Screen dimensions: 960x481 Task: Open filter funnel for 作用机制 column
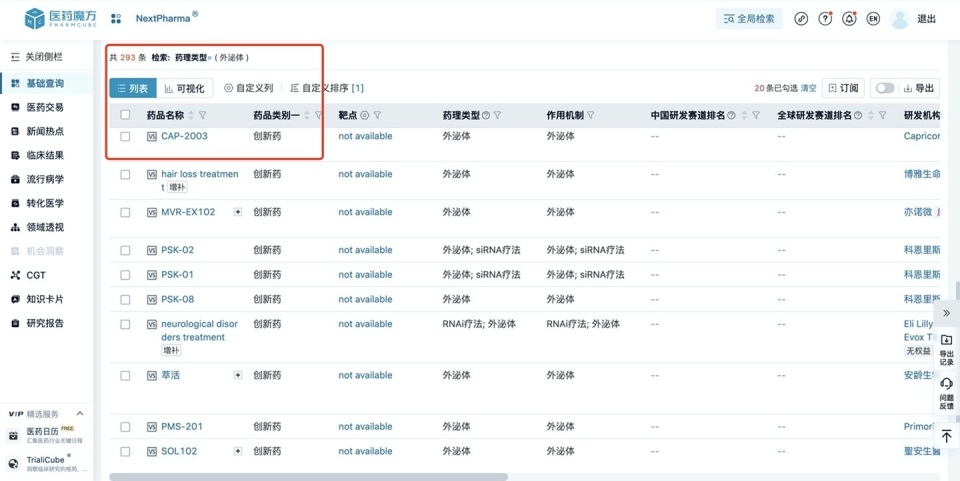point(590,115)
